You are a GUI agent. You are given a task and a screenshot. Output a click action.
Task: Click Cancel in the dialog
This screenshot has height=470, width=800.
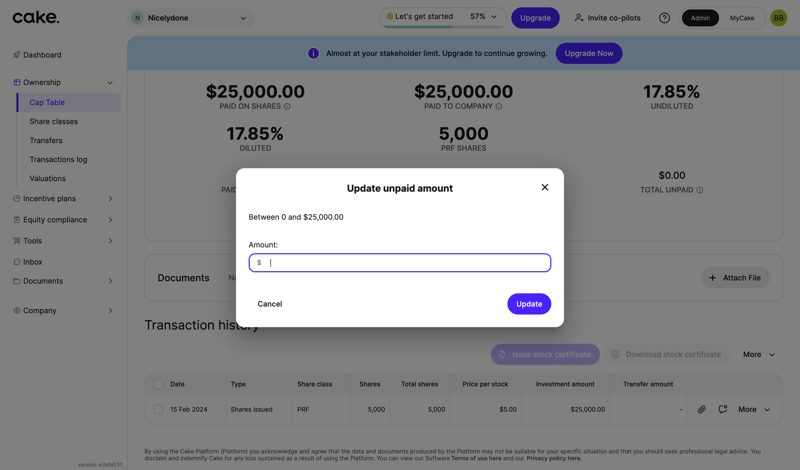(x=270, y=304)
